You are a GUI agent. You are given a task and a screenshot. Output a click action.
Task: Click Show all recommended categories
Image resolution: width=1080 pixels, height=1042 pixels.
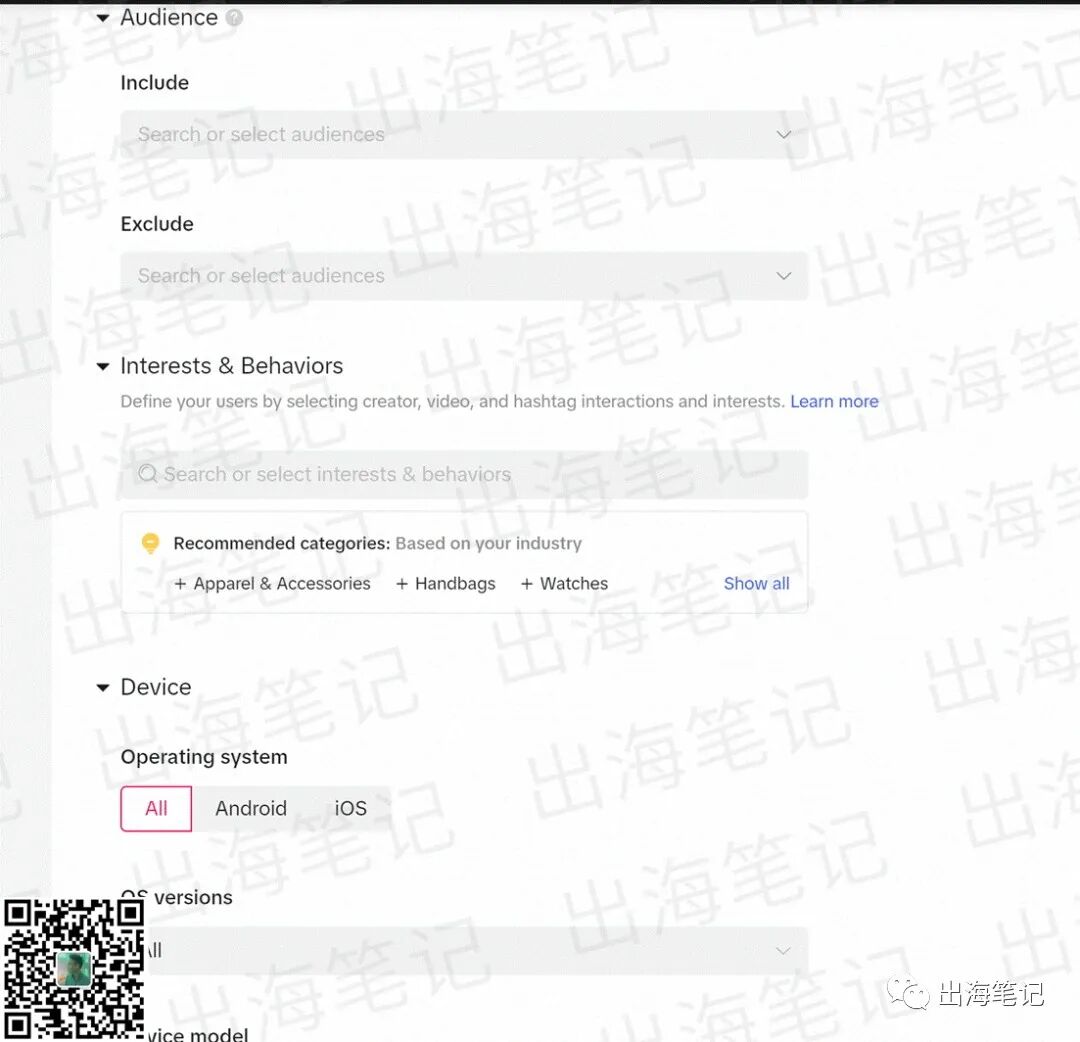pyautogui.click(x=756, y=583)
